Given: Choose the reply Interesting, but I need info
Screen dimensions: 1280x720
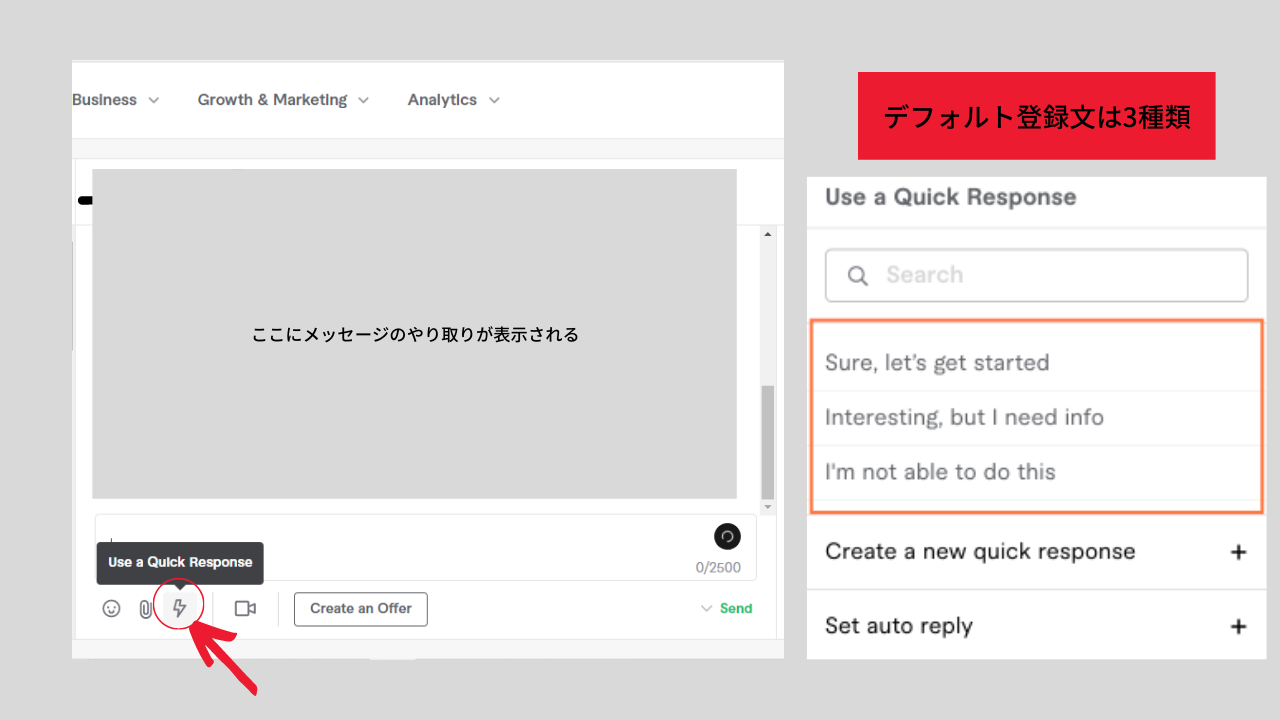Looking at the screenshot, I should click(x=964, y=417).
